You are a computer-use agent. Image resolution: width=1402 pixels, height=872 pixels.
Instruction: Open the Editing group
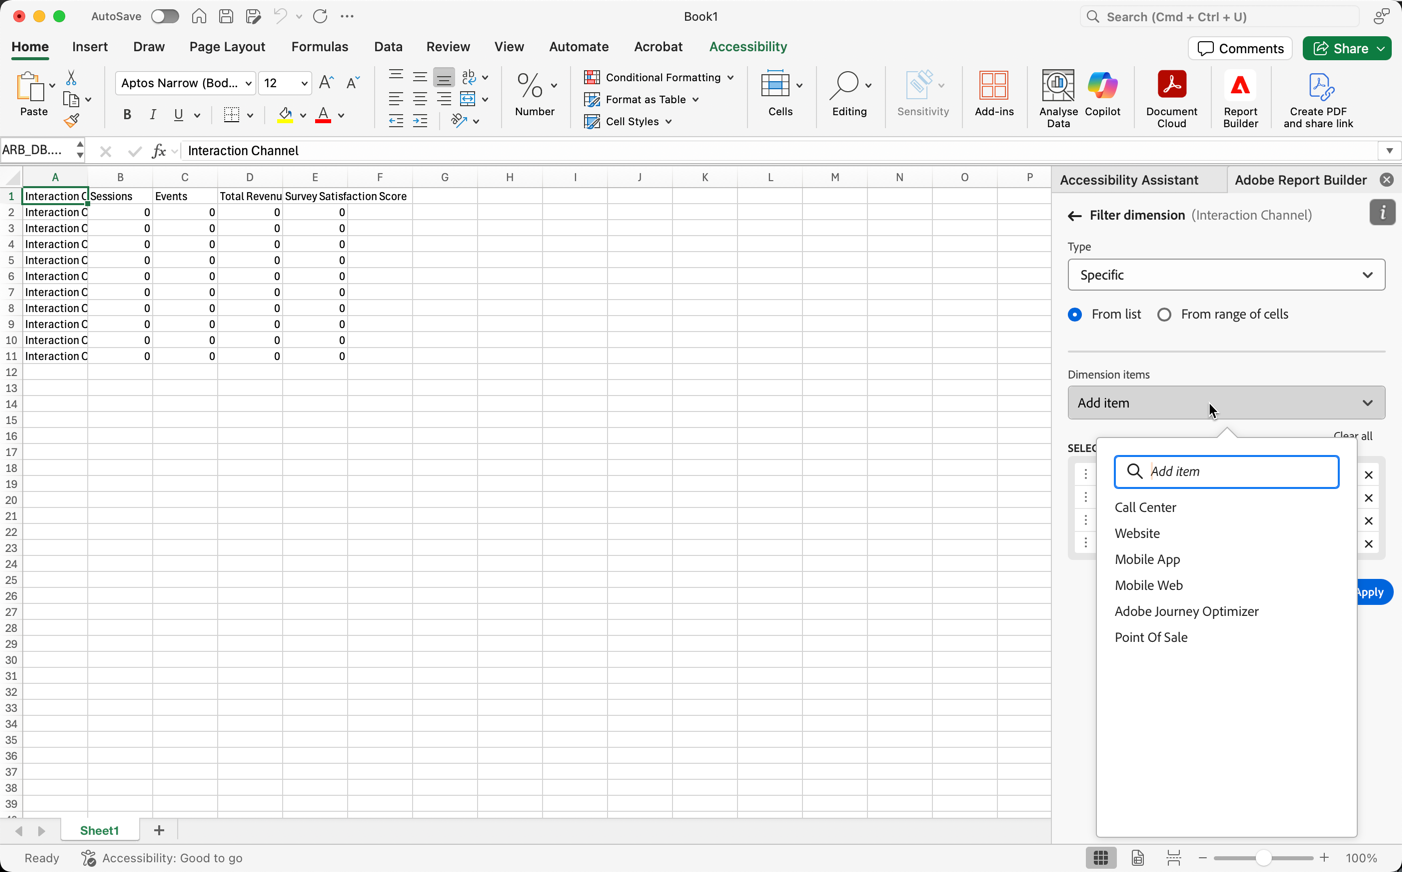click(849, 94)
